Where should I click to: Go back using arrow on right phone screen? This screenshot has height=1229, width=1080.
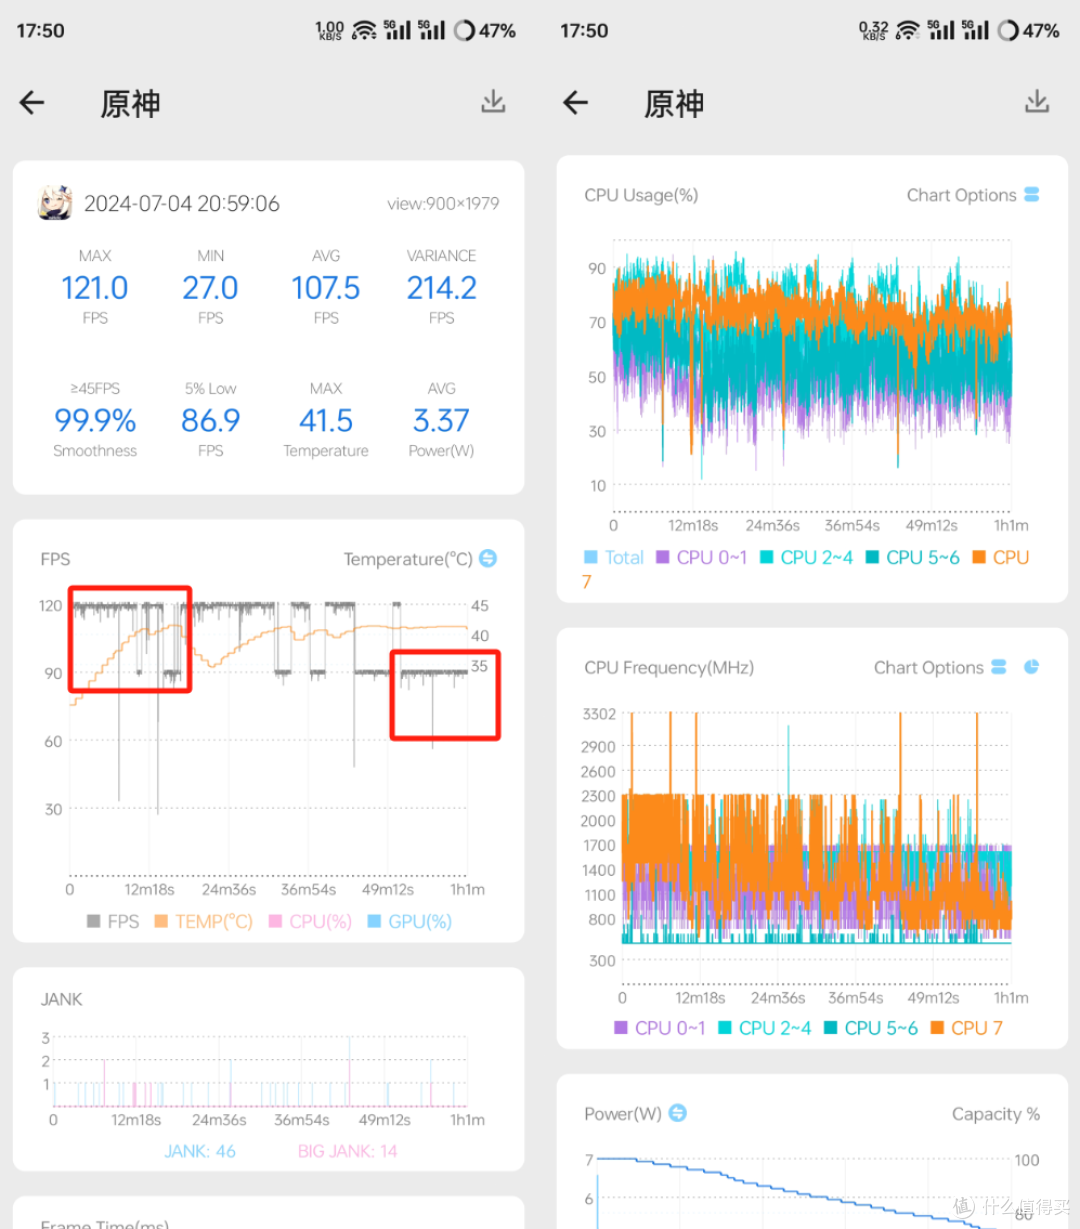pyautogui.click(x=576, y=102)
